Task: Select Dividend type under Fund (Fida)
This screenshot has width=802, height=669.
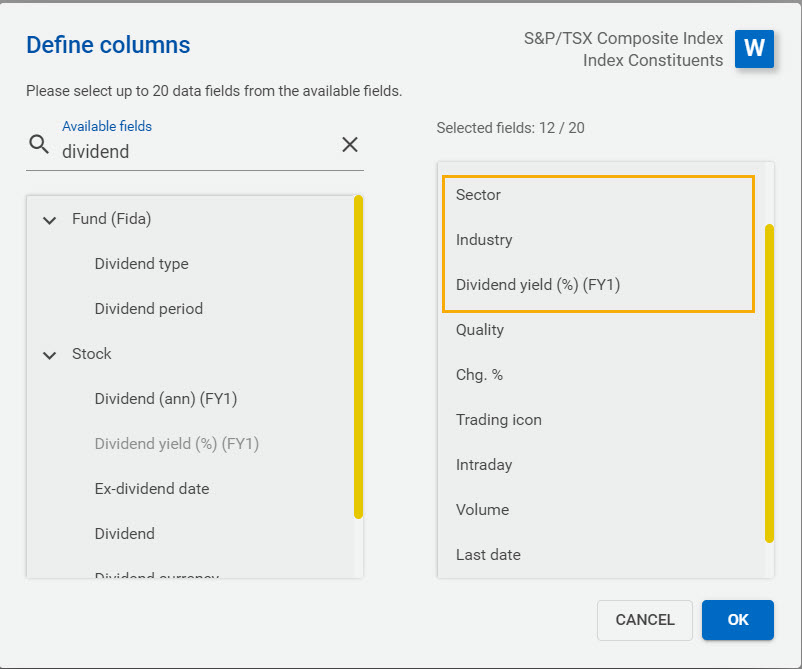Action: (x=141, y=263)
